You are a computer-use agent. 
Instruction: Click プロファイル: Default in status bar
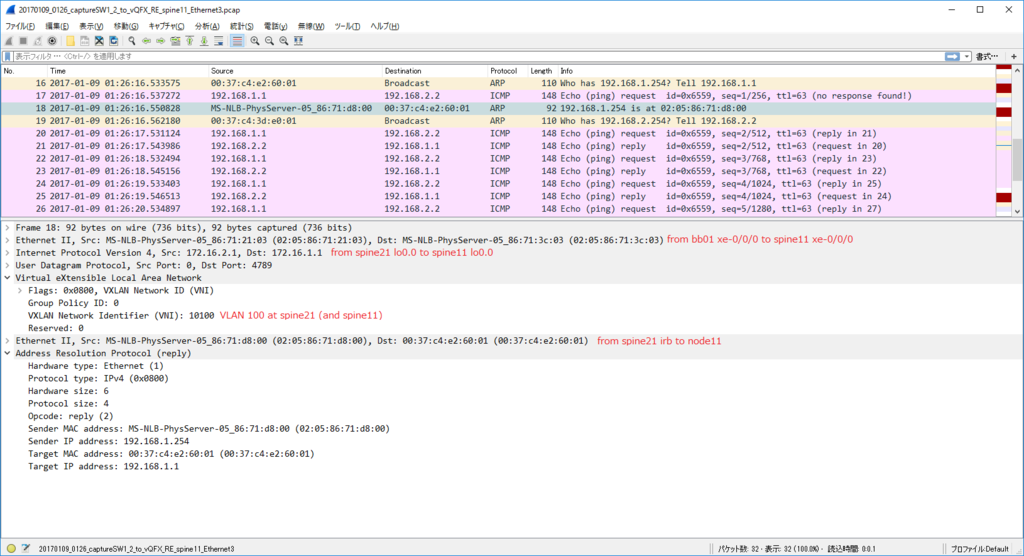point(980,549)
